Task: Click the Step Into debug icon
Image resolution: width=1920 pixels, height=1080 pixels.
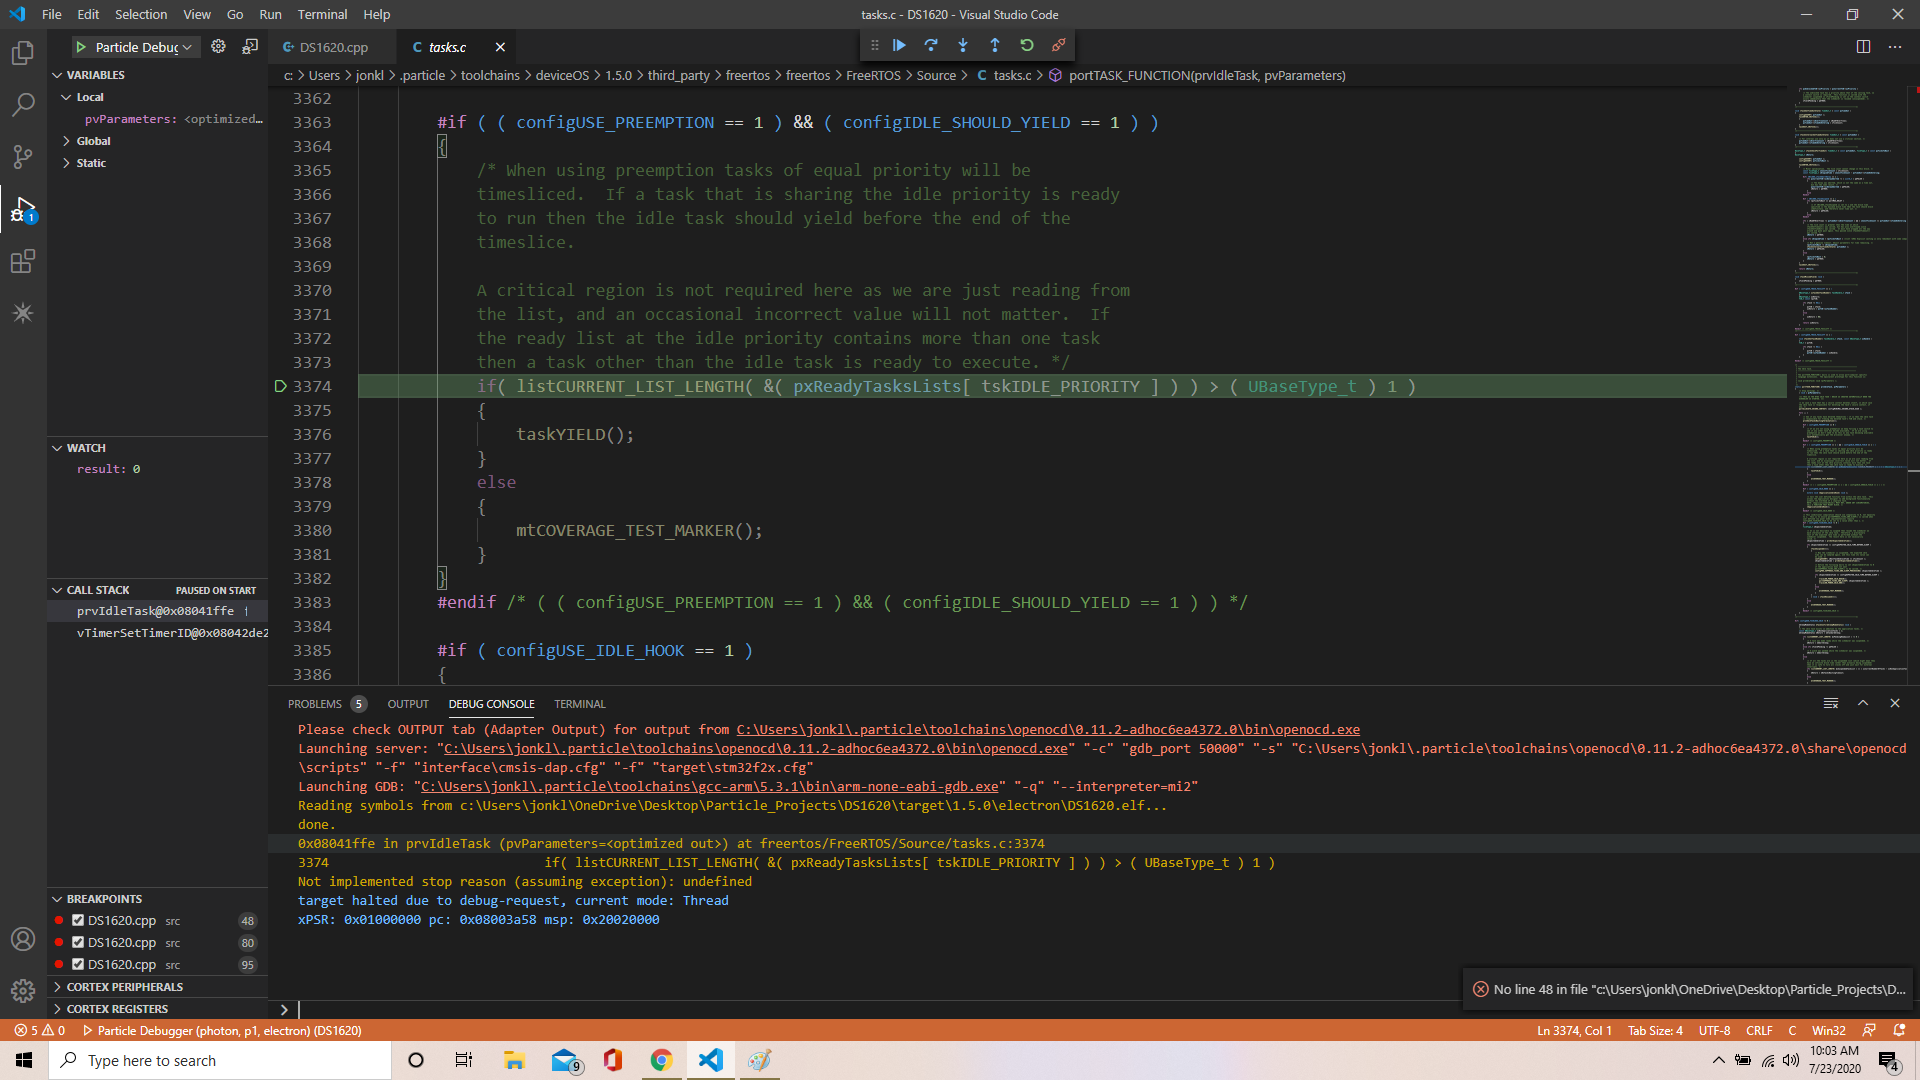Action: [x=963, y=45]
